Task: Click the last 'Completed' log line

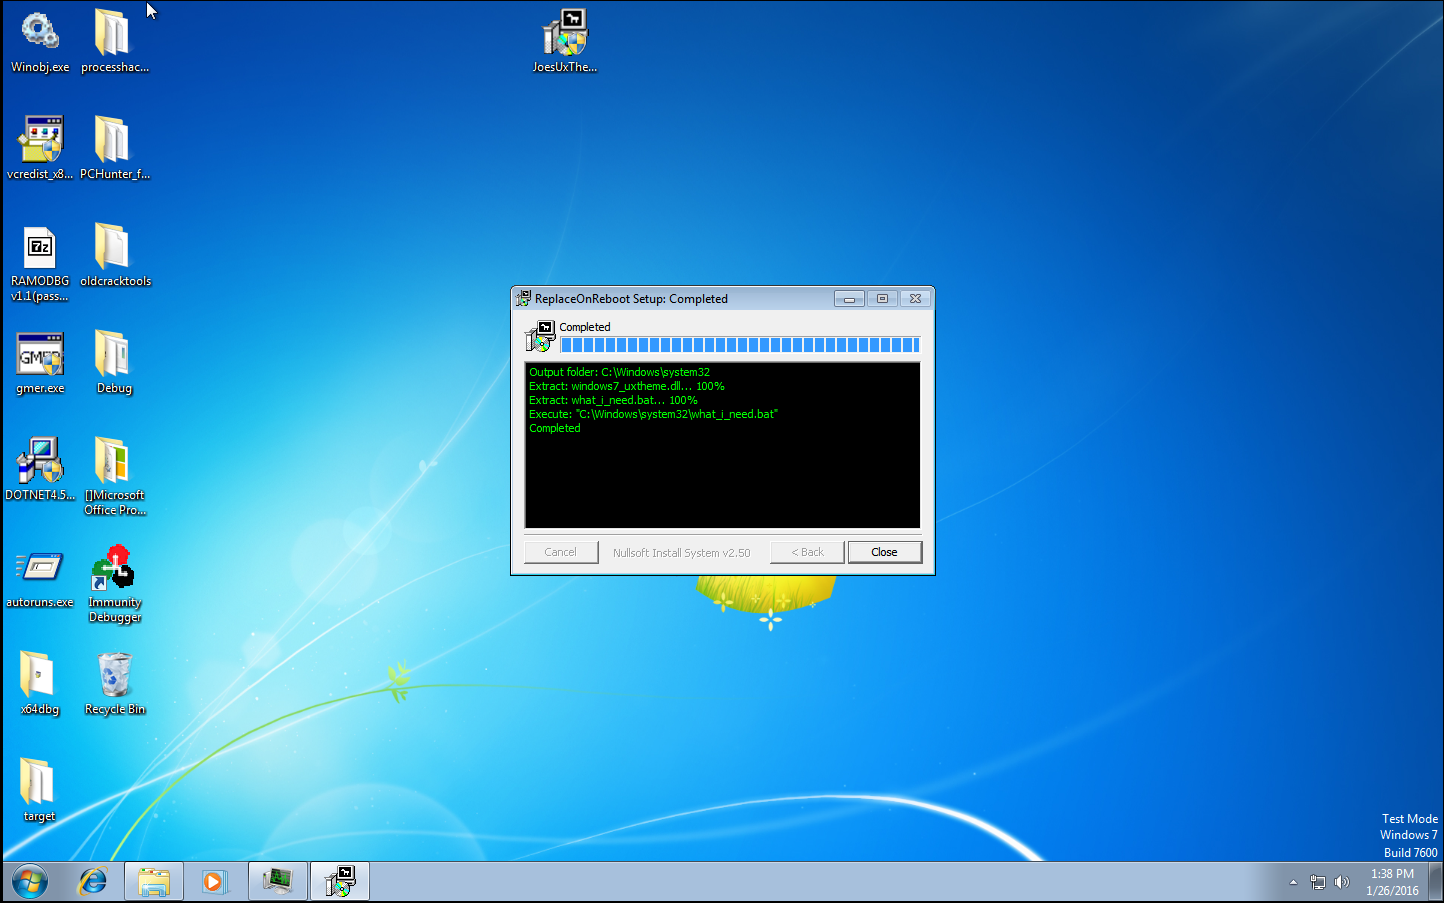Action: click(x=555, y=428)
